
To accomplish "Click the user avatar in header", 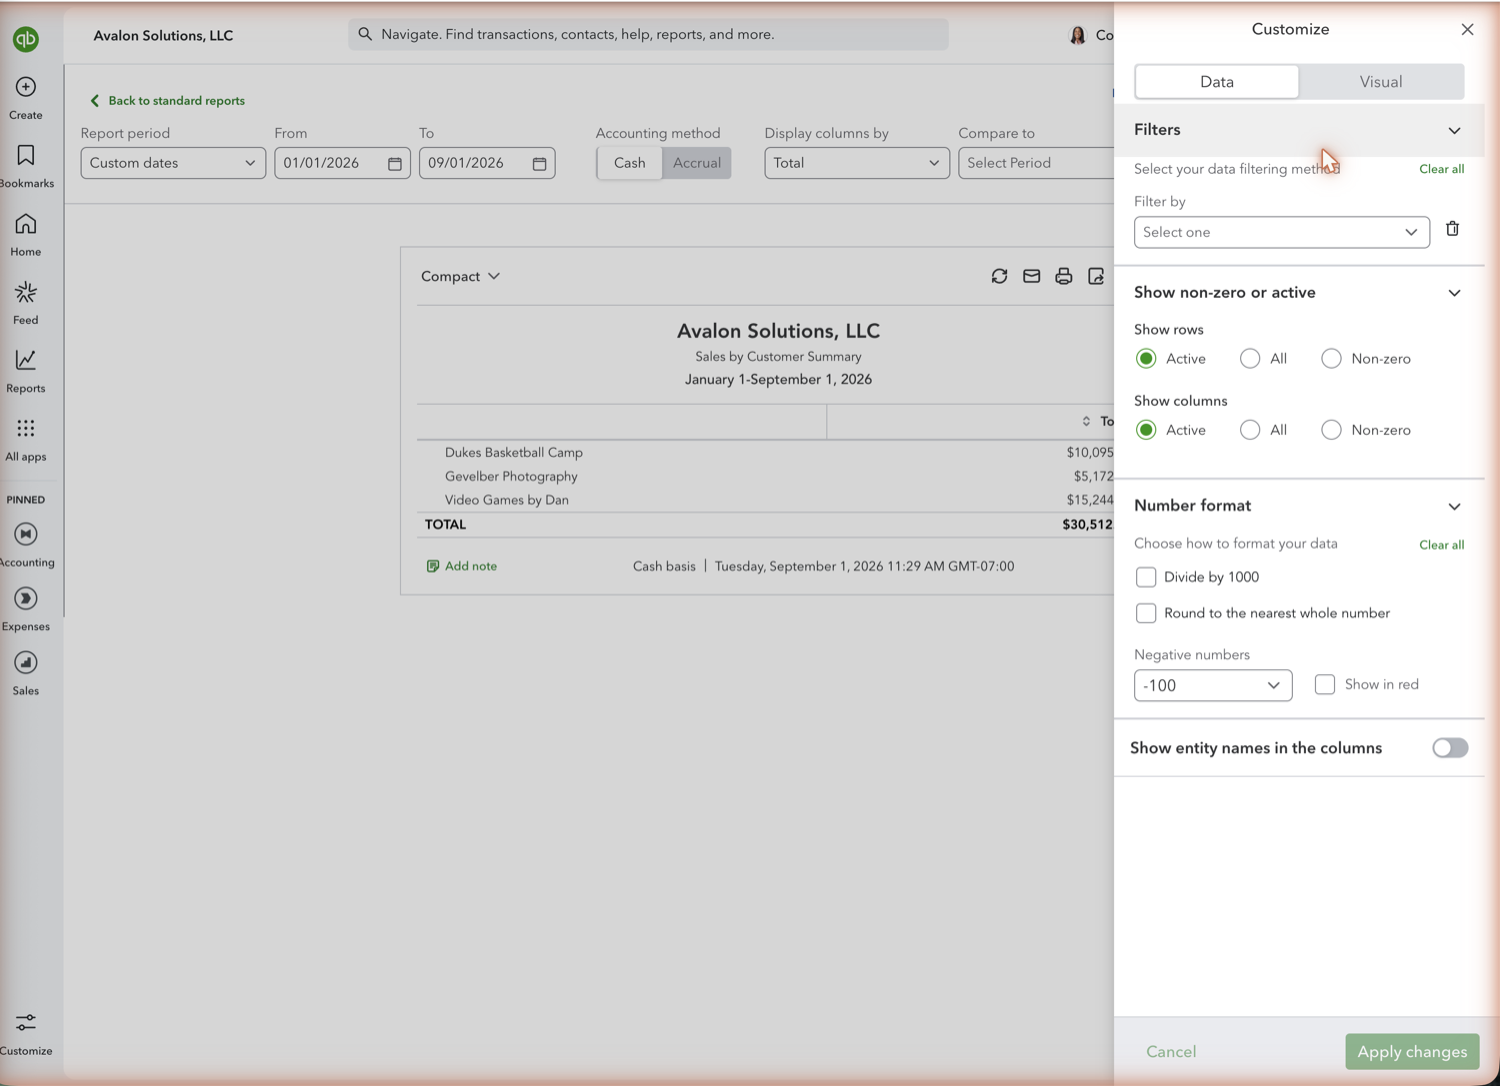I will (1077, 35).
